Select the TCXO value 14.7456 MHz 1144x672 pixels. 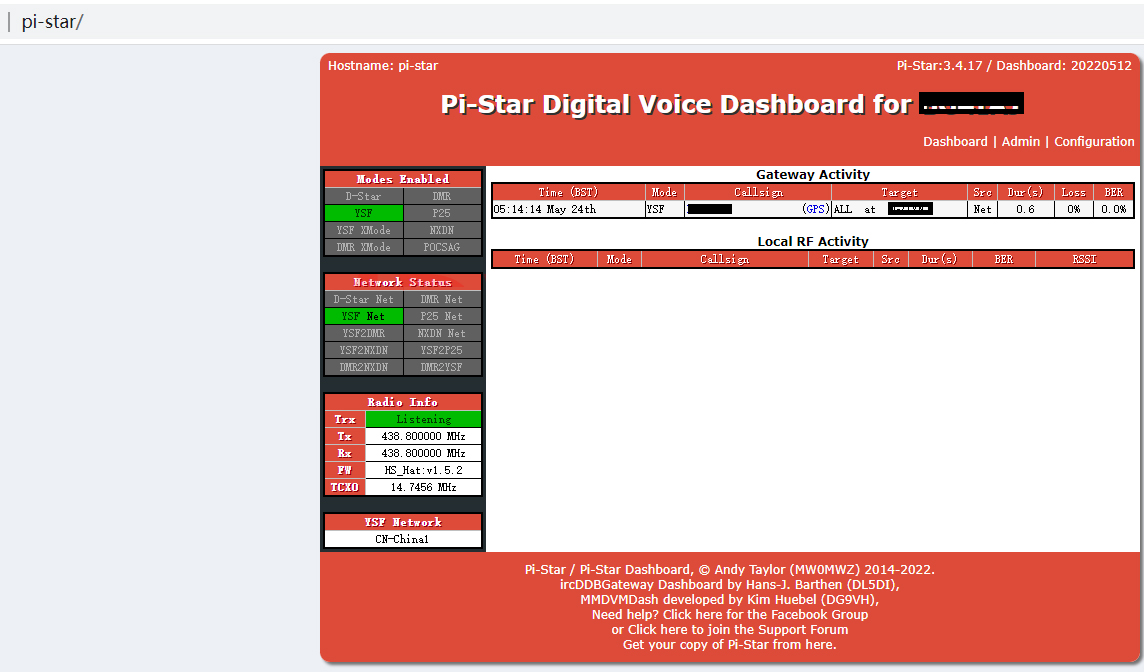click(423, 487)
